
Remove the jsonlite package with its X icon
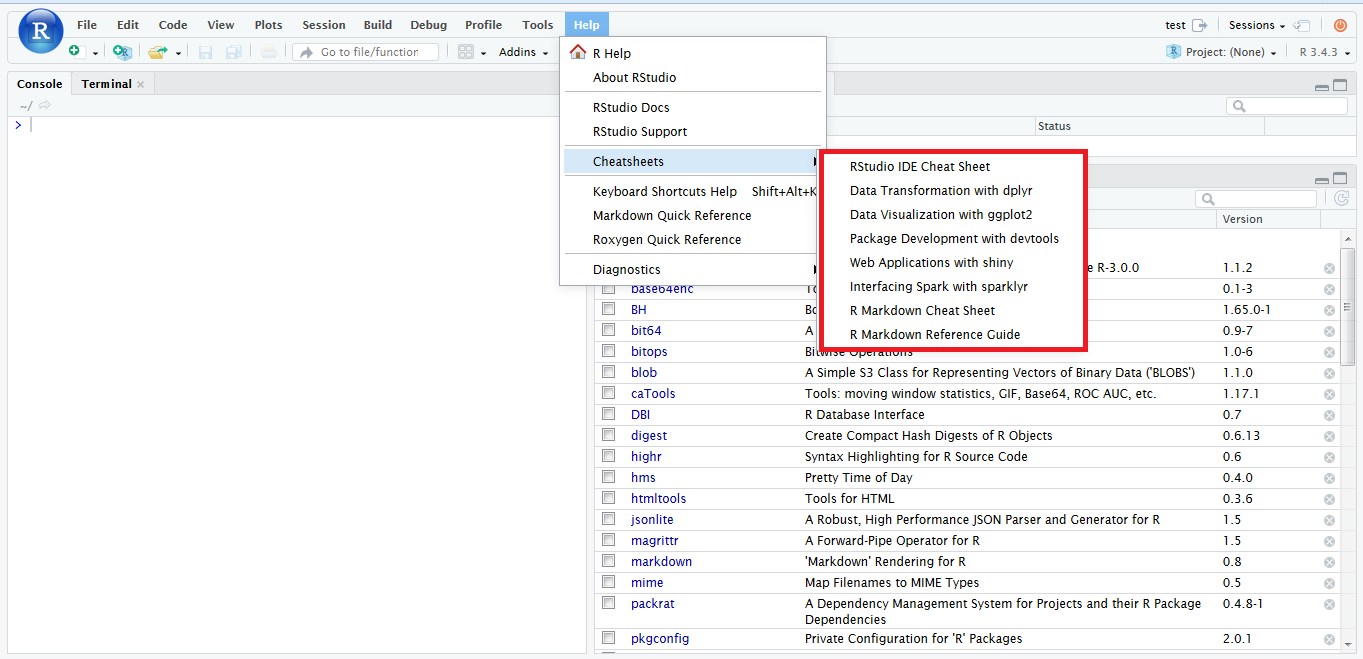click(1329, 520)
